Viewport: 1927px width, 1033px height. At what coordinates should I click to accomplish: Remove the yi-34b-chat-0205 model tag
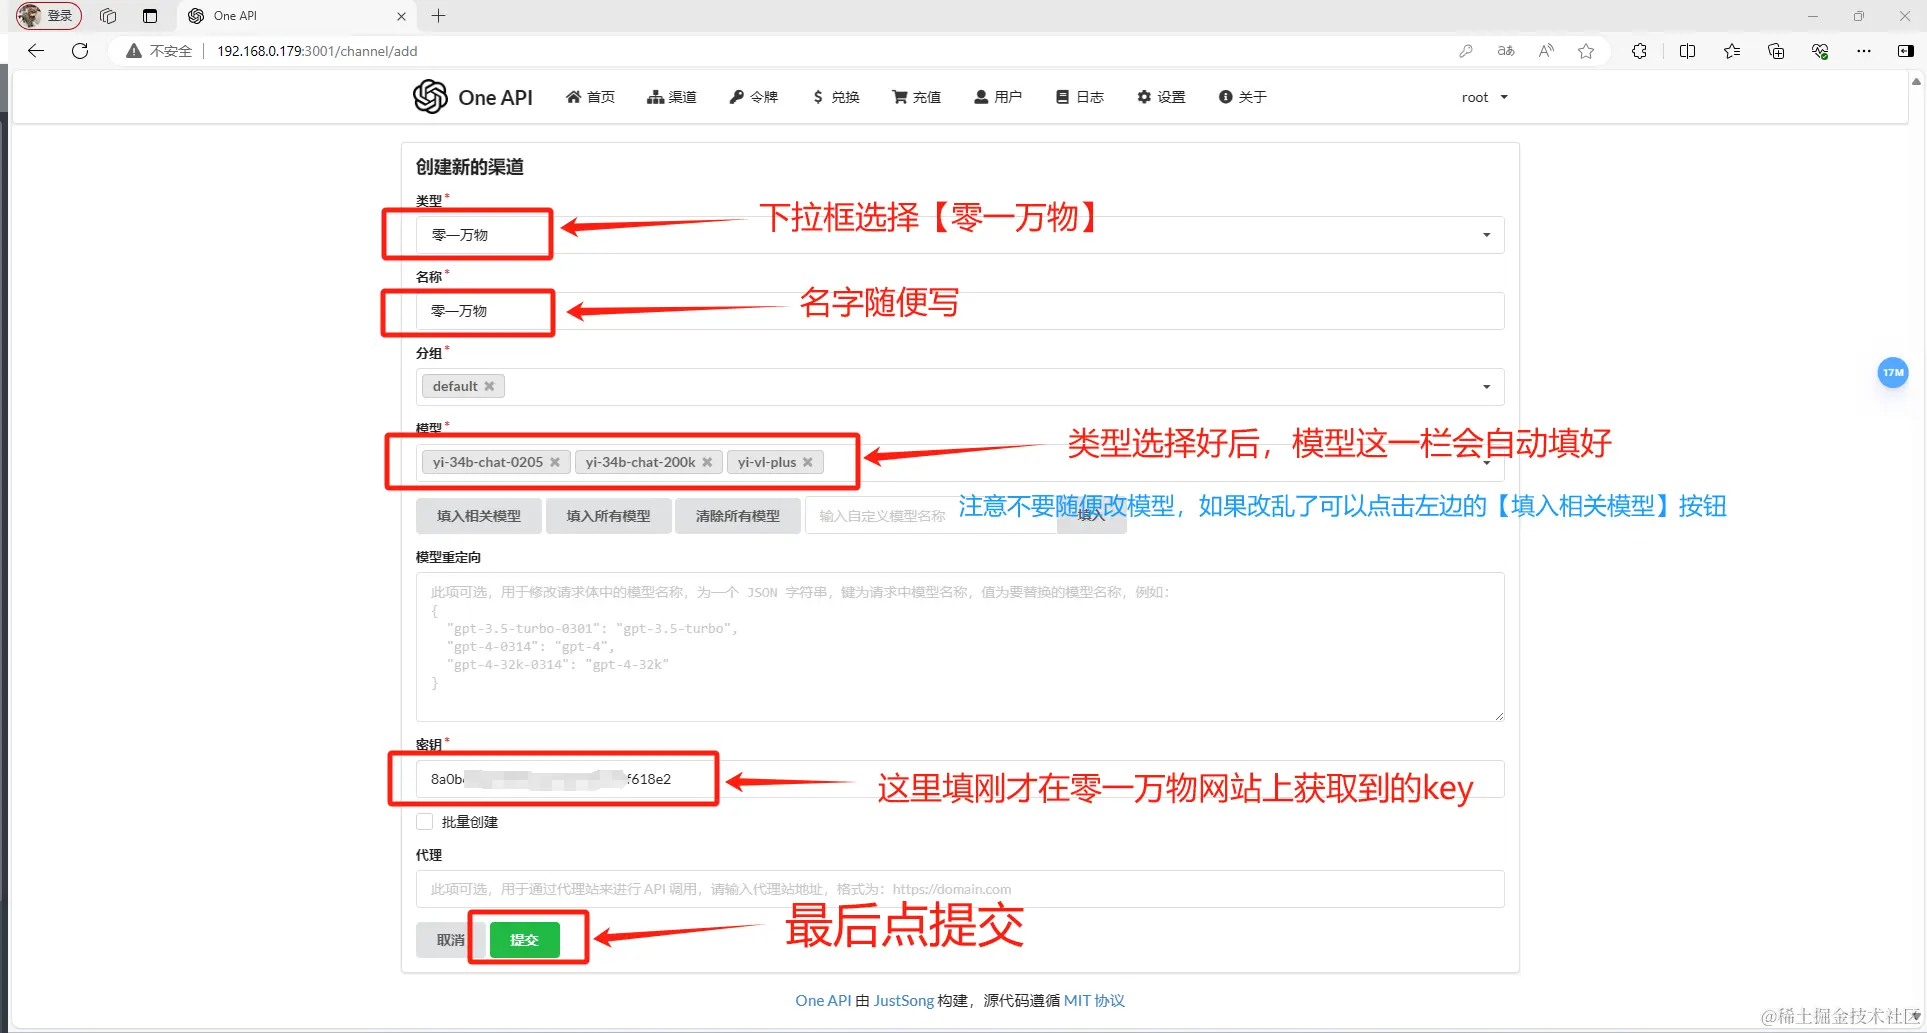[x=555, y=462]
